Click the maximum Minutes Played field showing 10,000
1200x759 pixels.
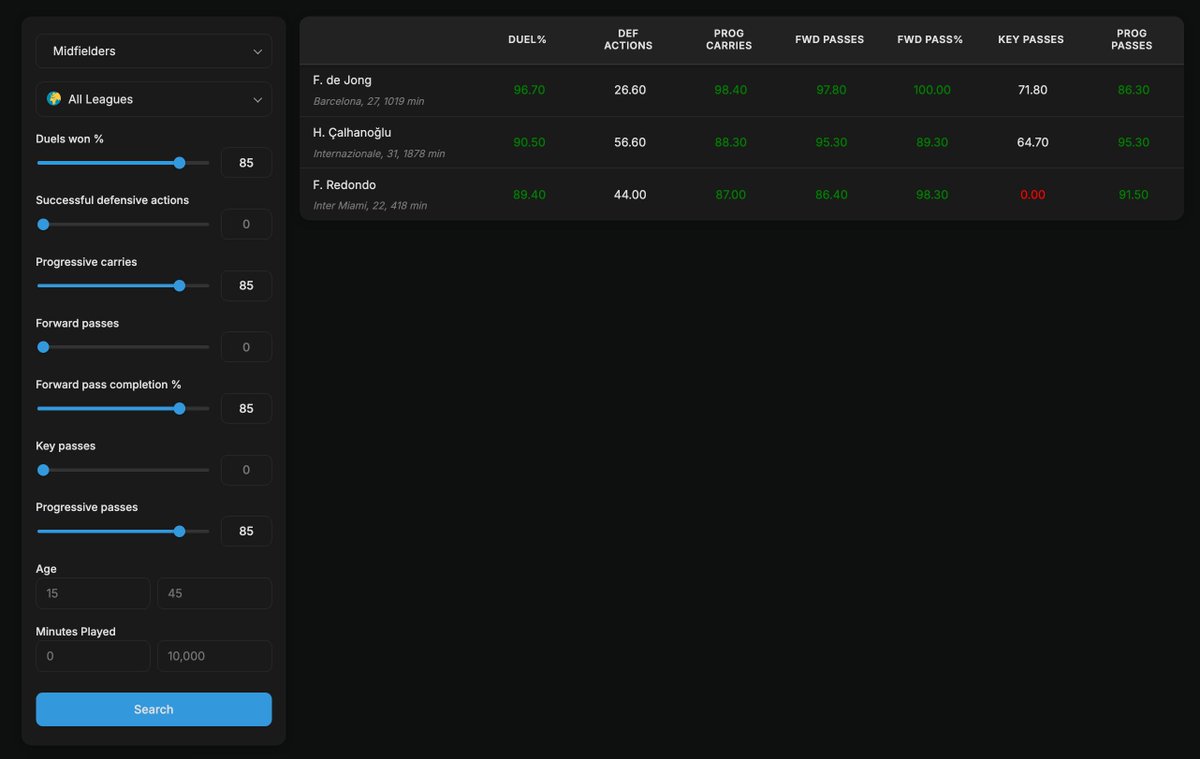pyautogui.click(x=215, y=656)
